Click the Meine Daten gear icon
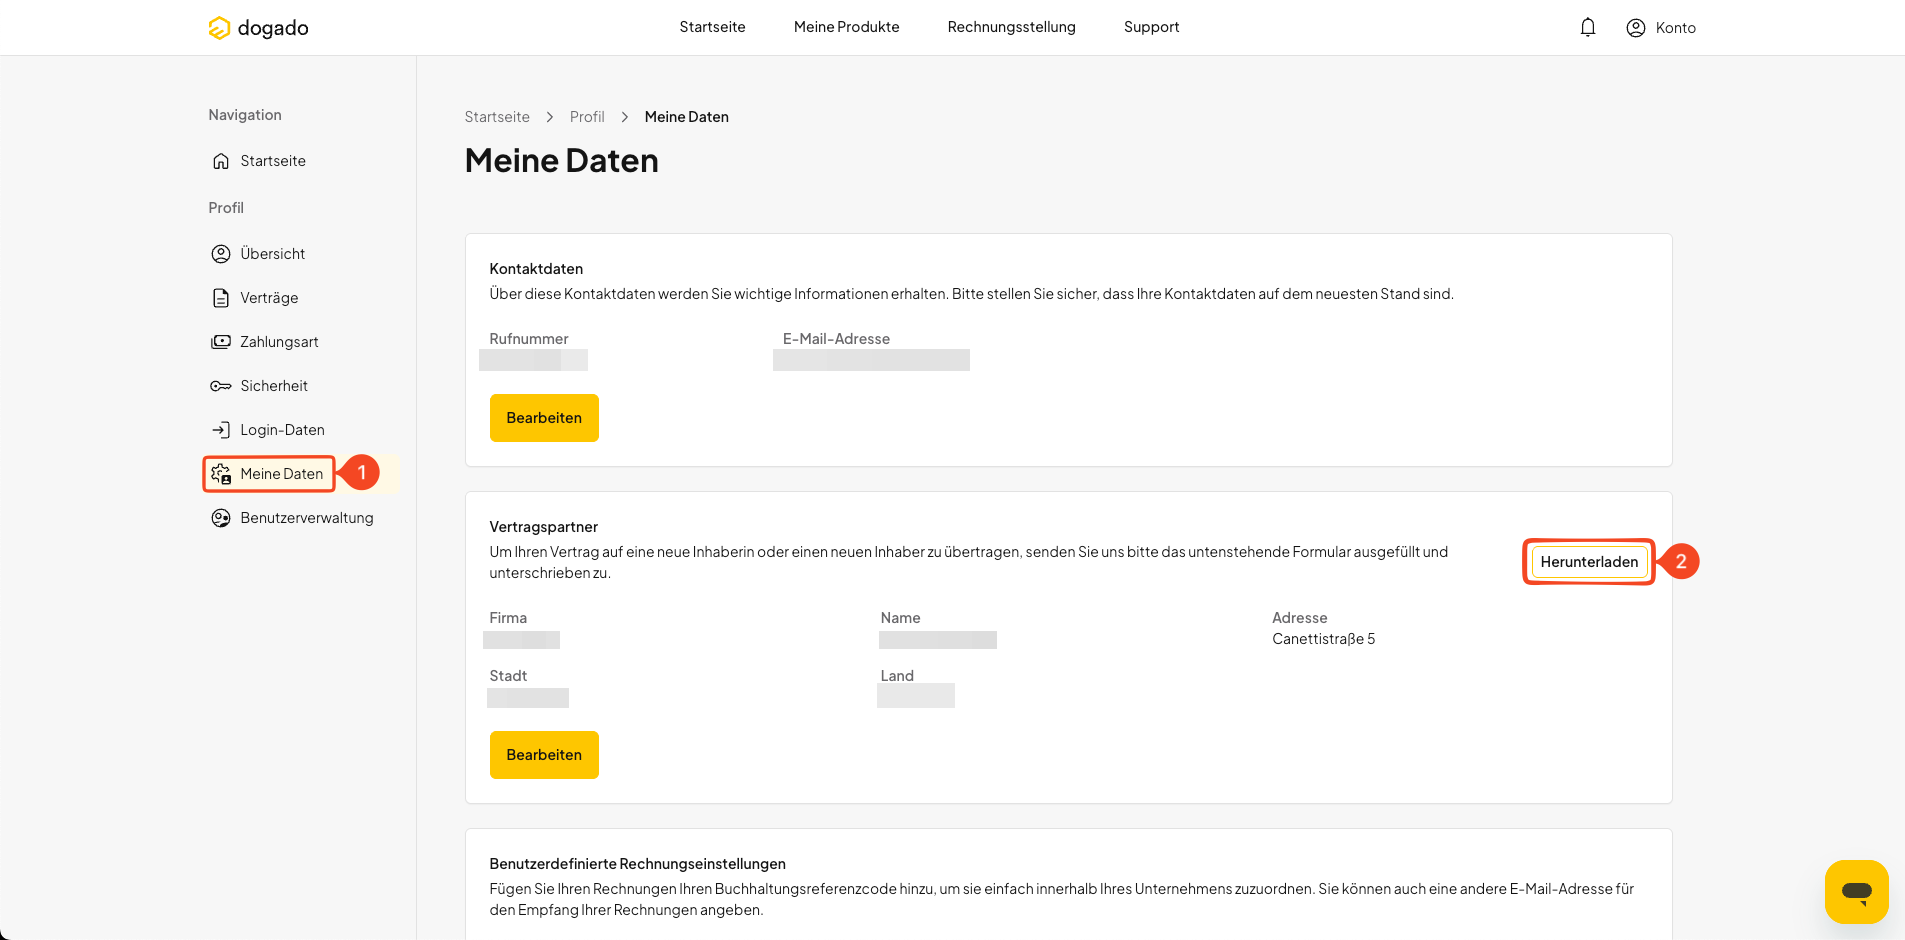 click(221, 474)
